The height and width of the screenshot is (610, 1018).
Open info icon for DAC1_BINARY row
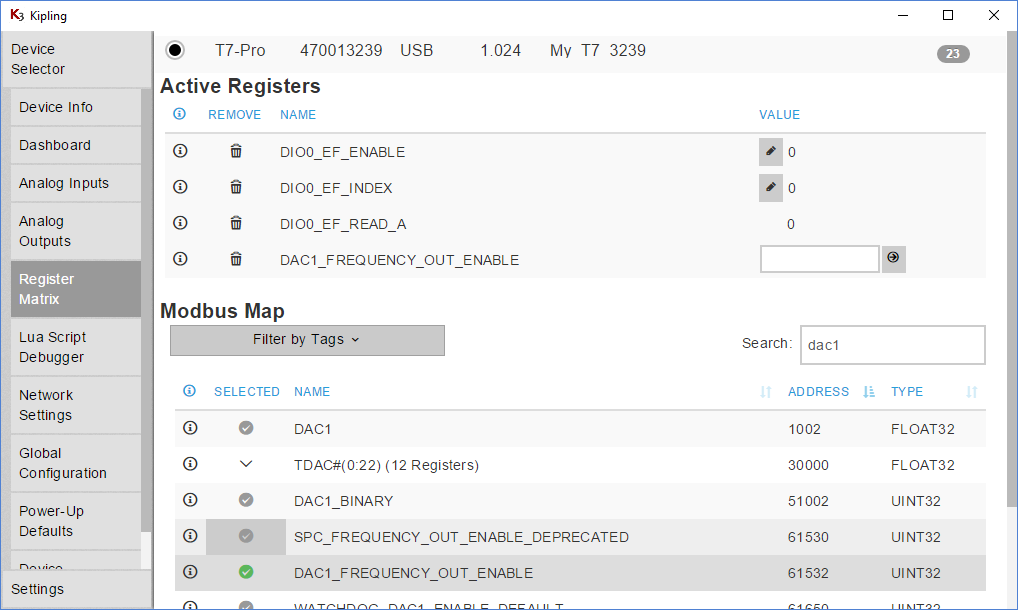[190, 500]
